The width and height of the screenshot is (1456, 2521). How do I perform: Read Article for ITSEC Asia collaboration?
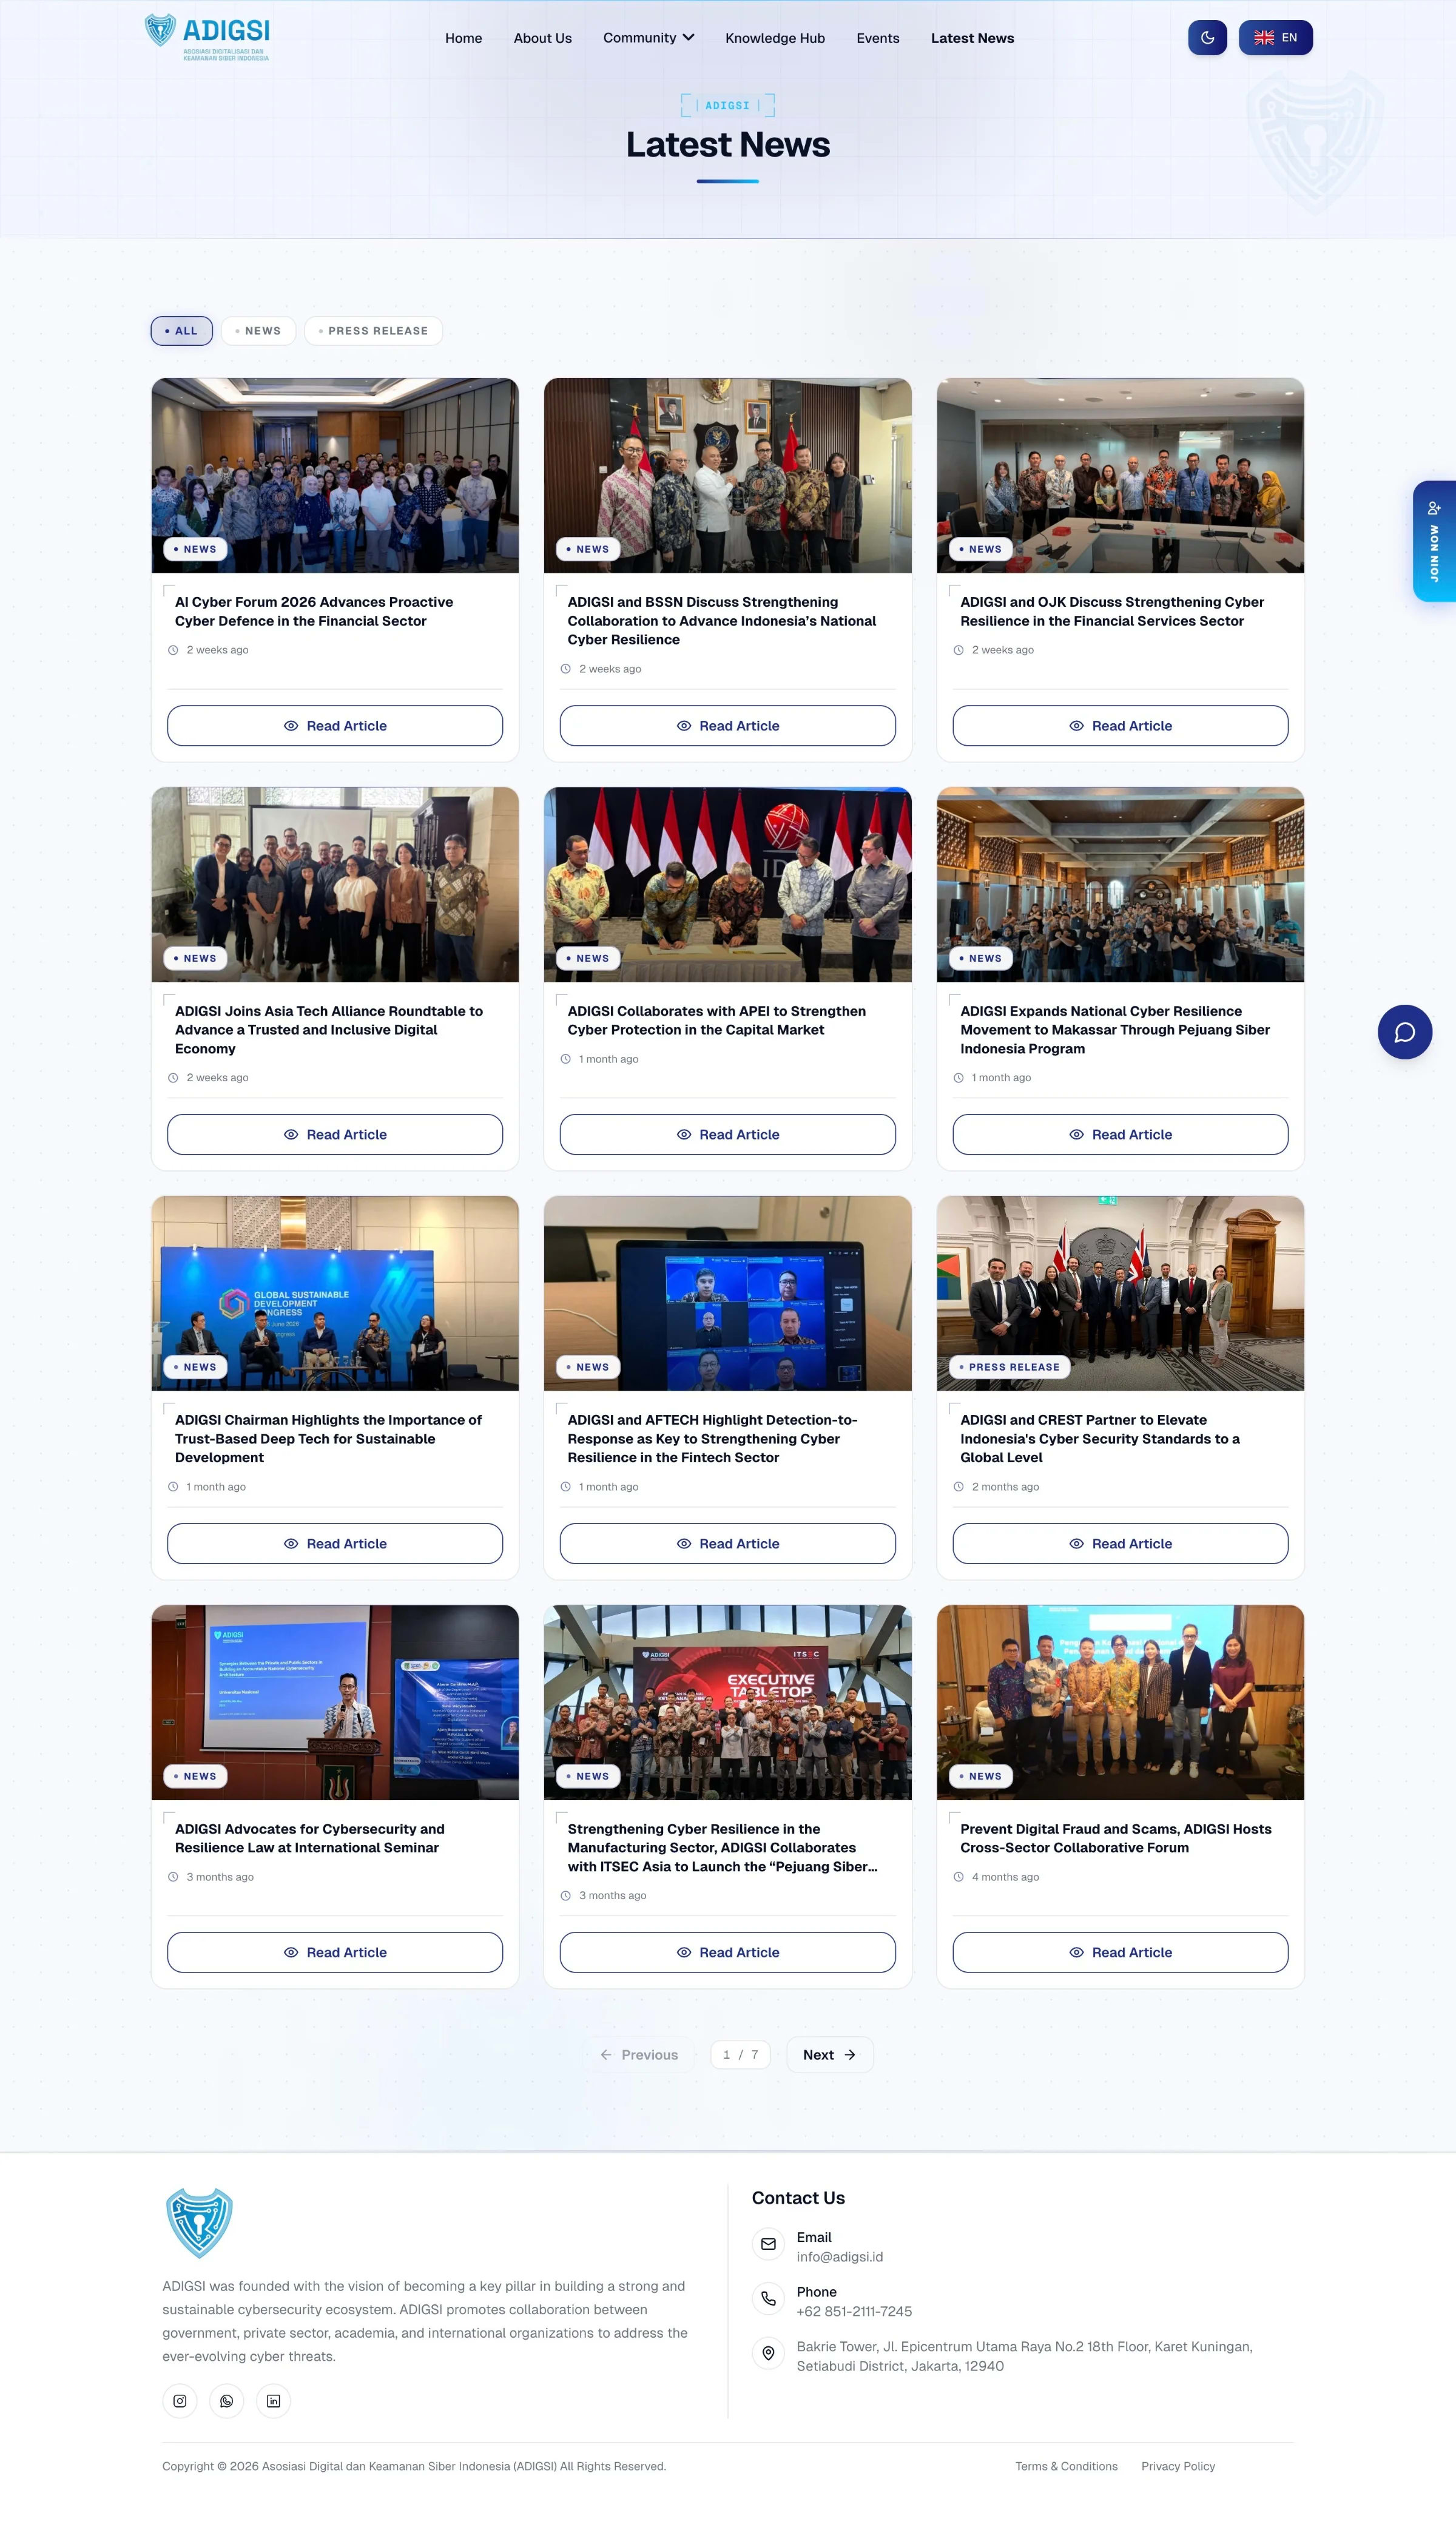[727, 1952]
